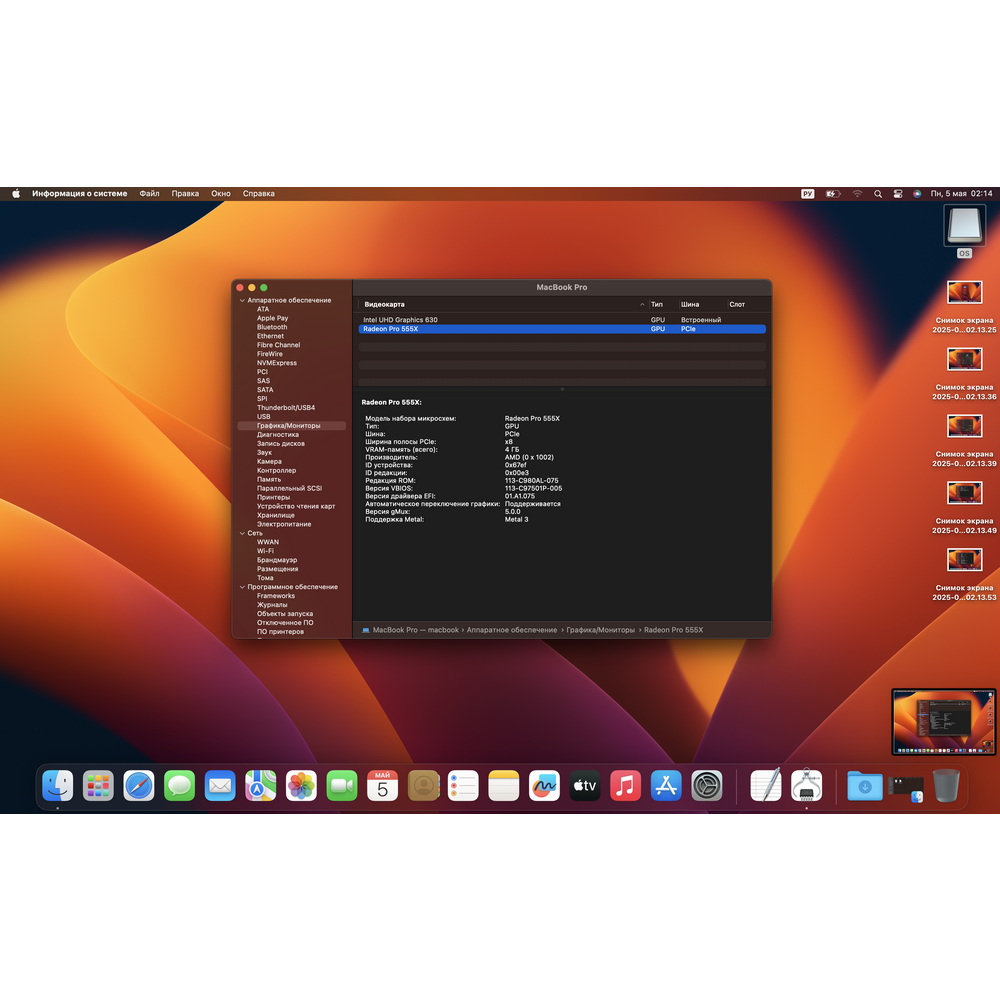This screenshot has height=1000, width=1000.
Task: Select NVMExpress in sidebar
Action: [277, 363]
